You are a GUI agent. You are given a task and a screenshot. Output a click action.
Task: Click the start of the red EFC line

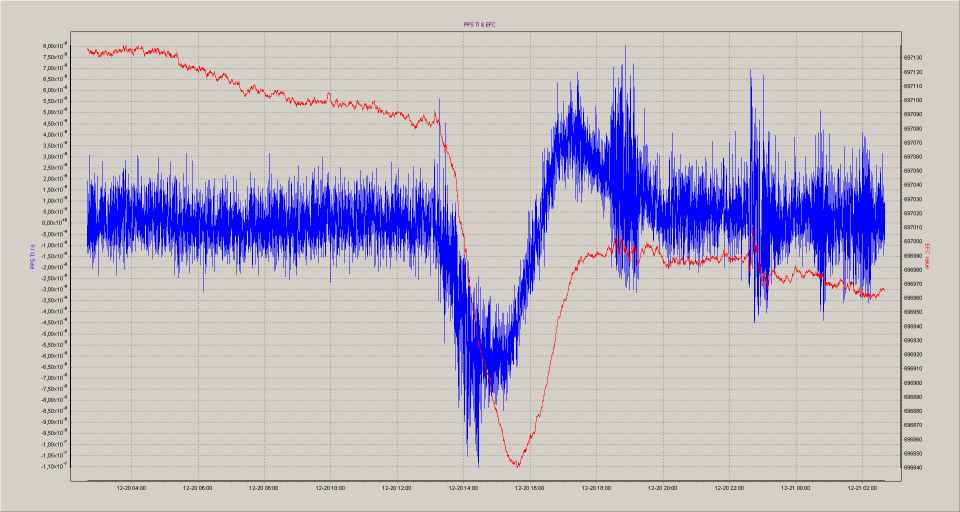tap(88, 49)
